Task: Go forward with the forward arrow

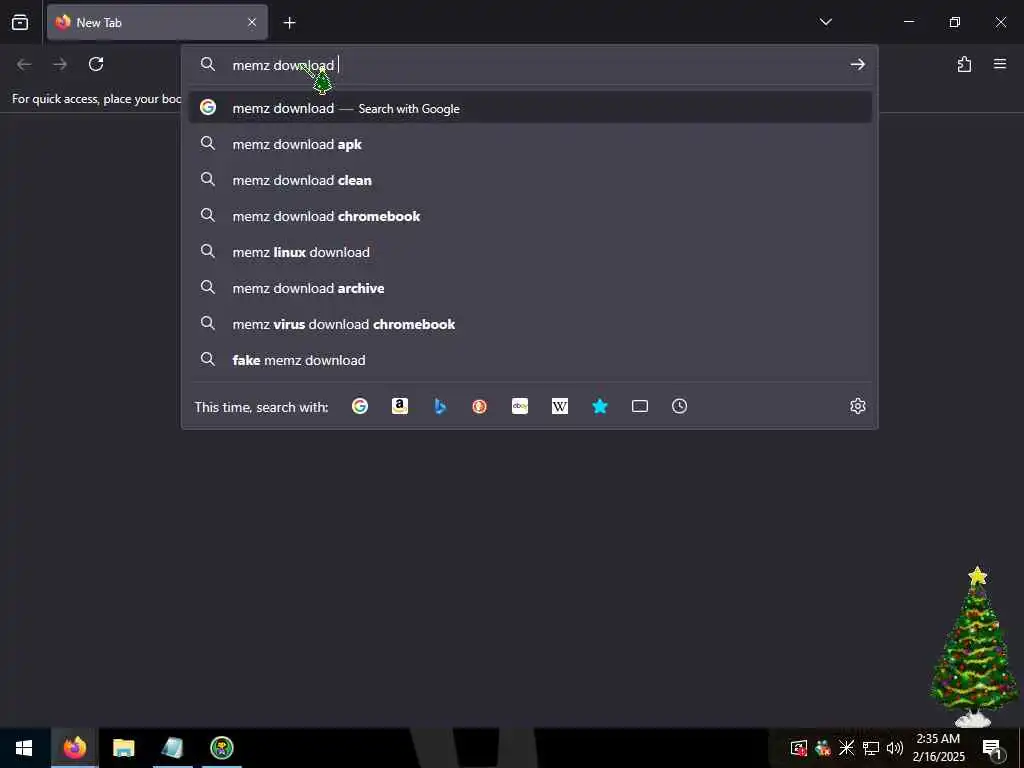Action: (x=60, y=64)
